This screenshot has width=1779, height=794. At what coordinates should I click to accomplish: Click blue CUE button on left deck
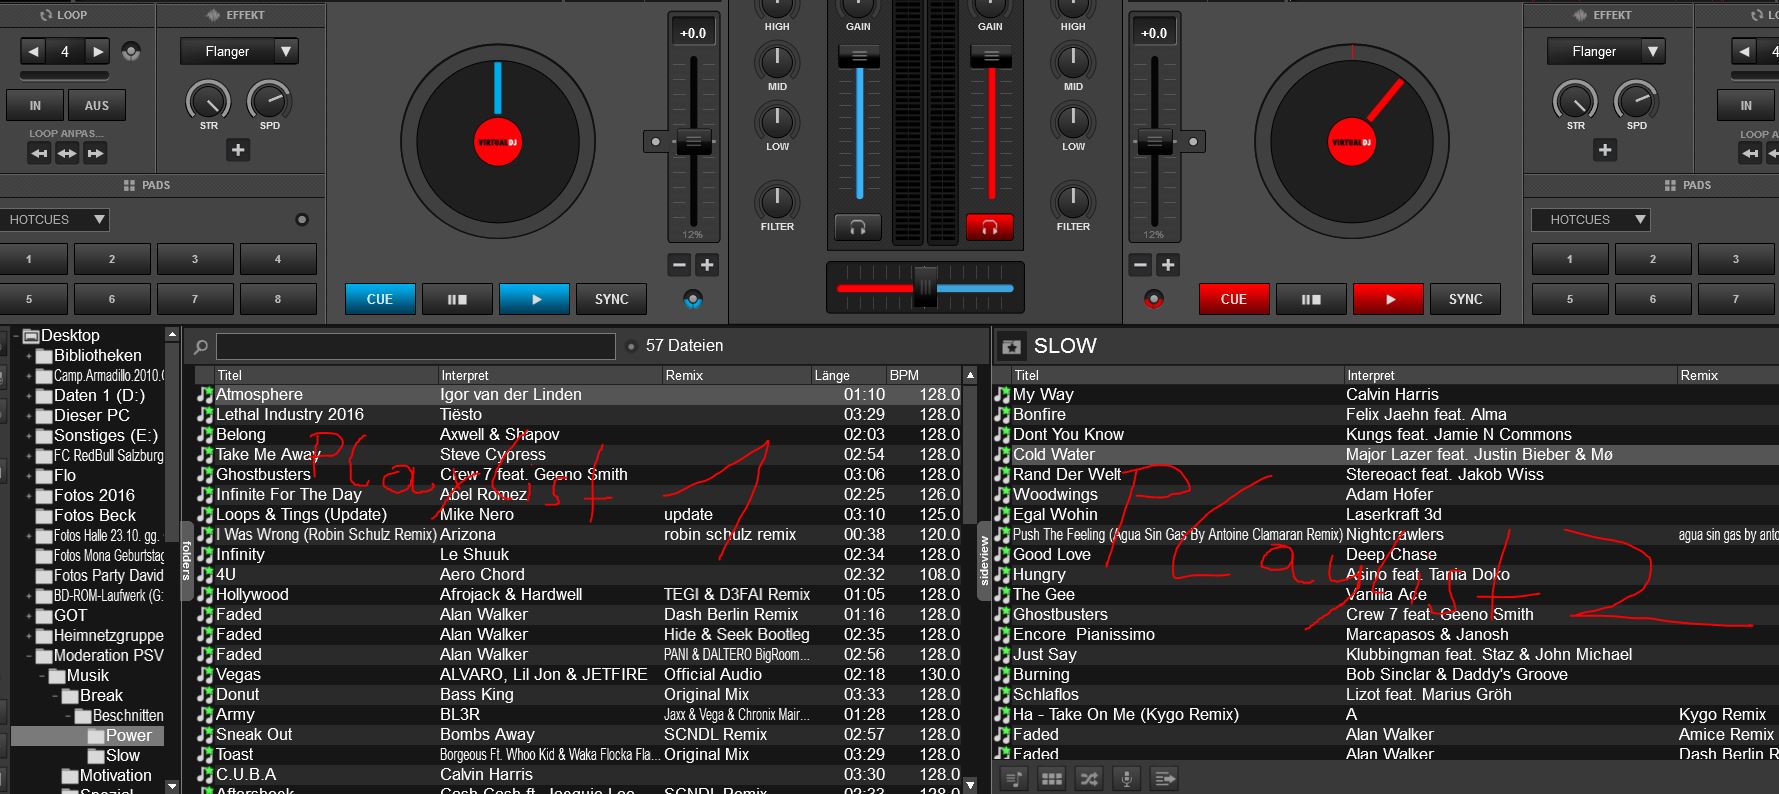click(380, 299)
